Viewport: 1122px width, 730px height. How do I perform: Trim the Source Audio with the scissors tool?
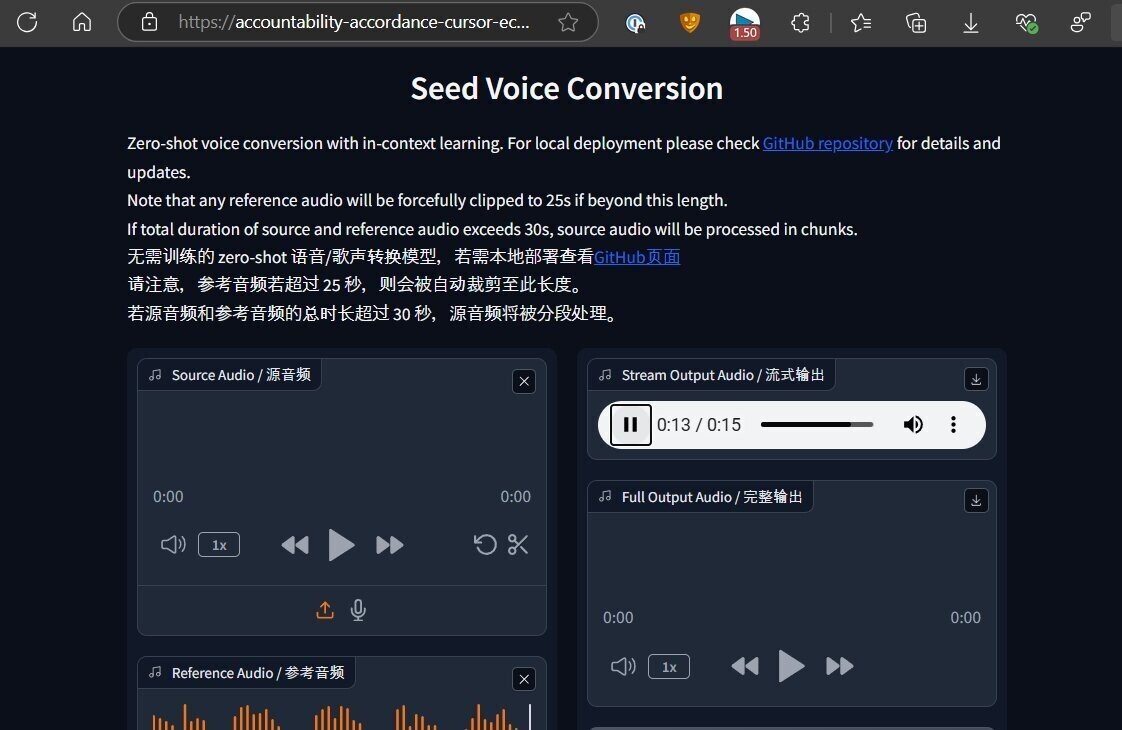(x=518, y=545)
